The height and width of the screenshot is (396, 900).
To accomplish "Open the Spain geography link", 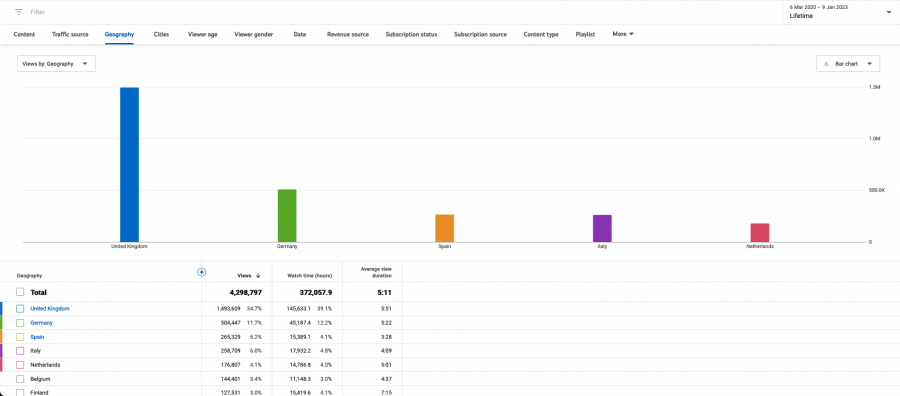I will pos(37,337).
